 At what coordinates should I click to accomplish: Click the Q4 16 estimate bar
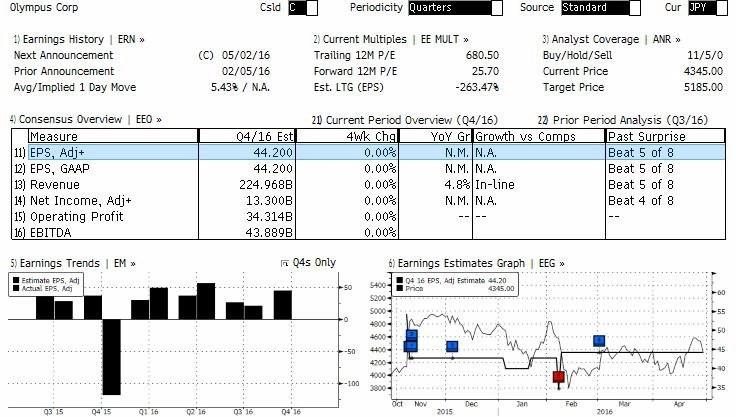pyautogui.click(x=283, y=305)
